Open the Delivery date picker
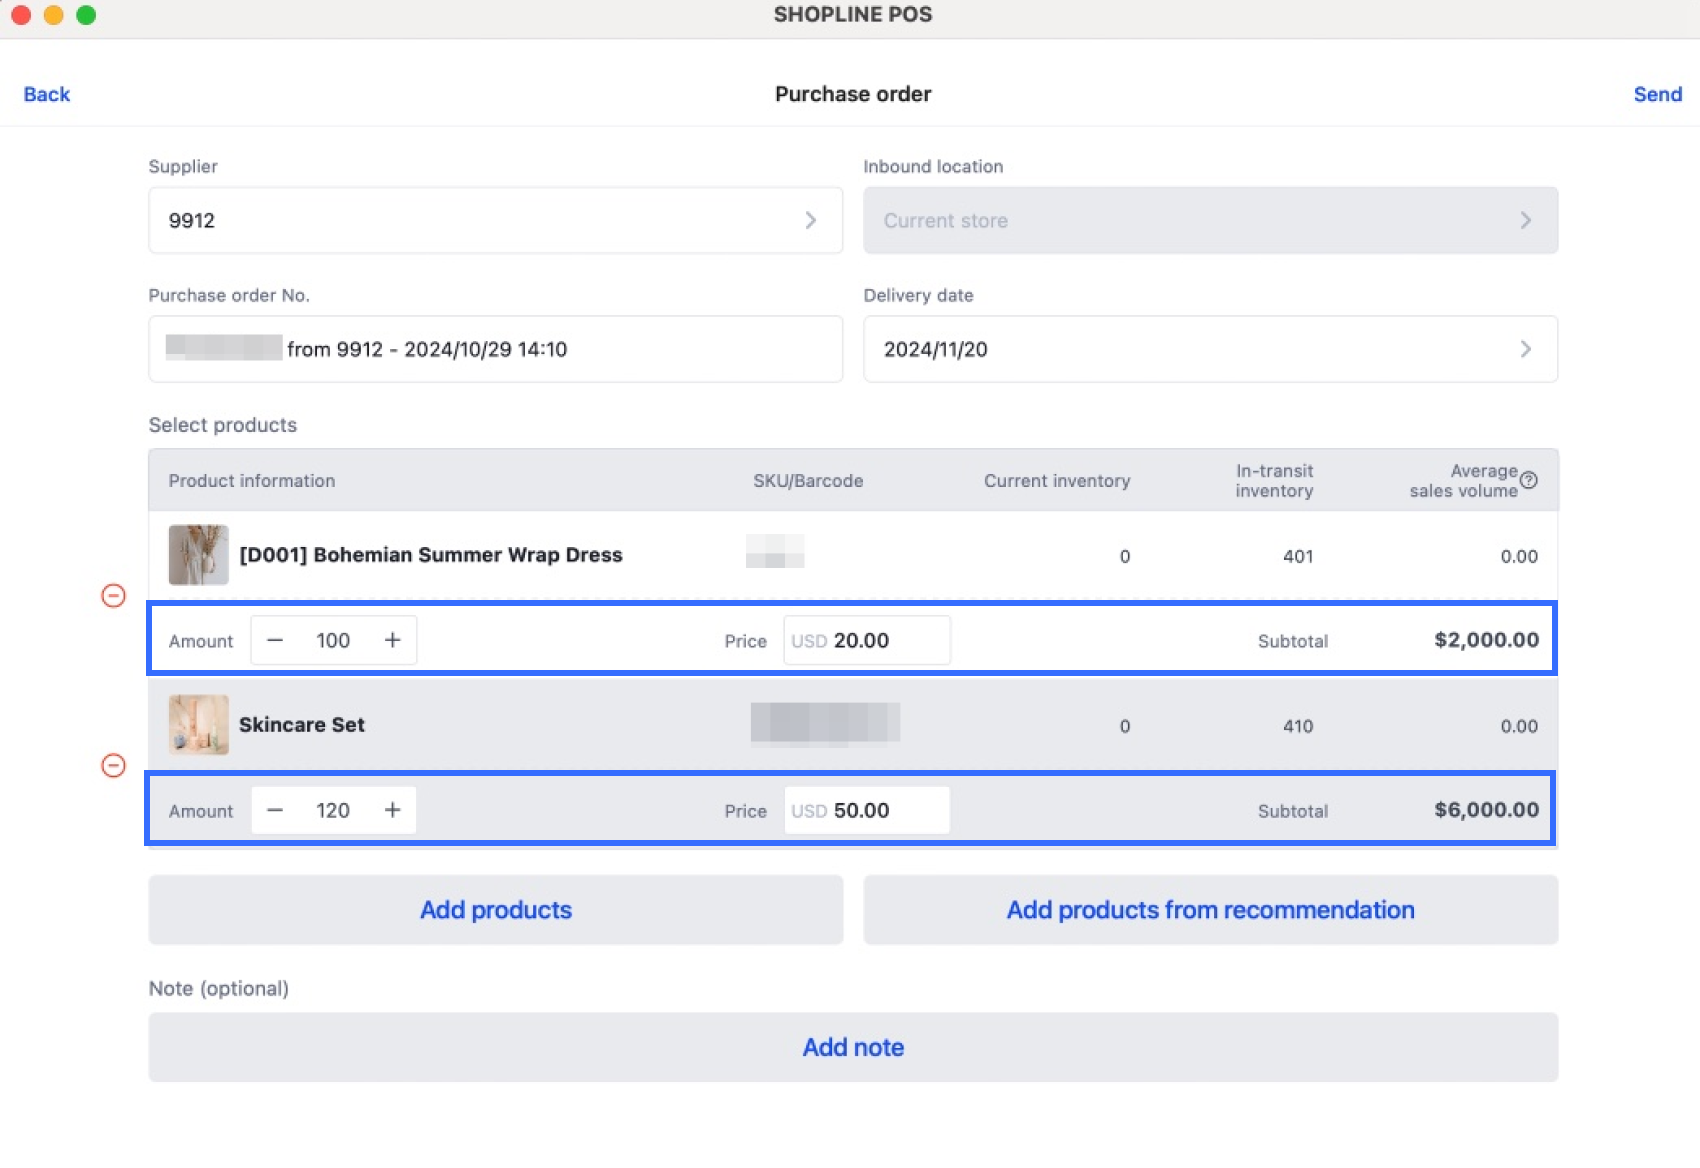 (x=1210, y=349)
